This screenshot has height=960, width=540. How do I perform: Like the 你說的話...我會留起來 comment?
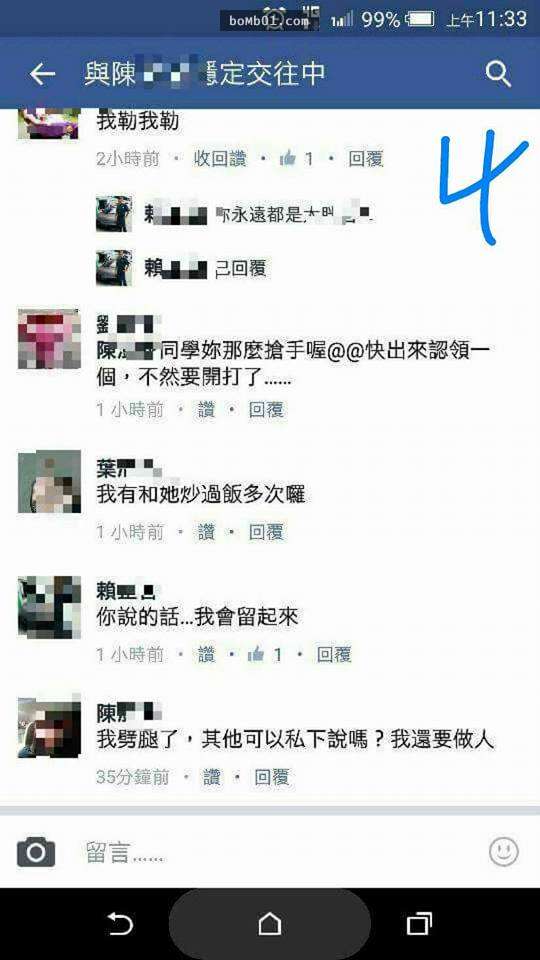pyautogui.click(x=206, y=655)
